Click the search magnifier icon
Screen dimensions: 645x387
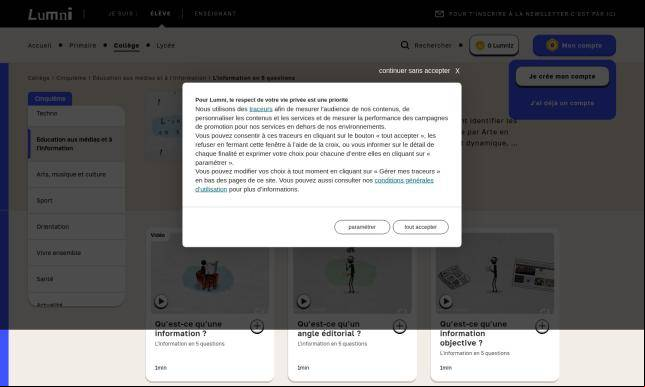[405, 45]
